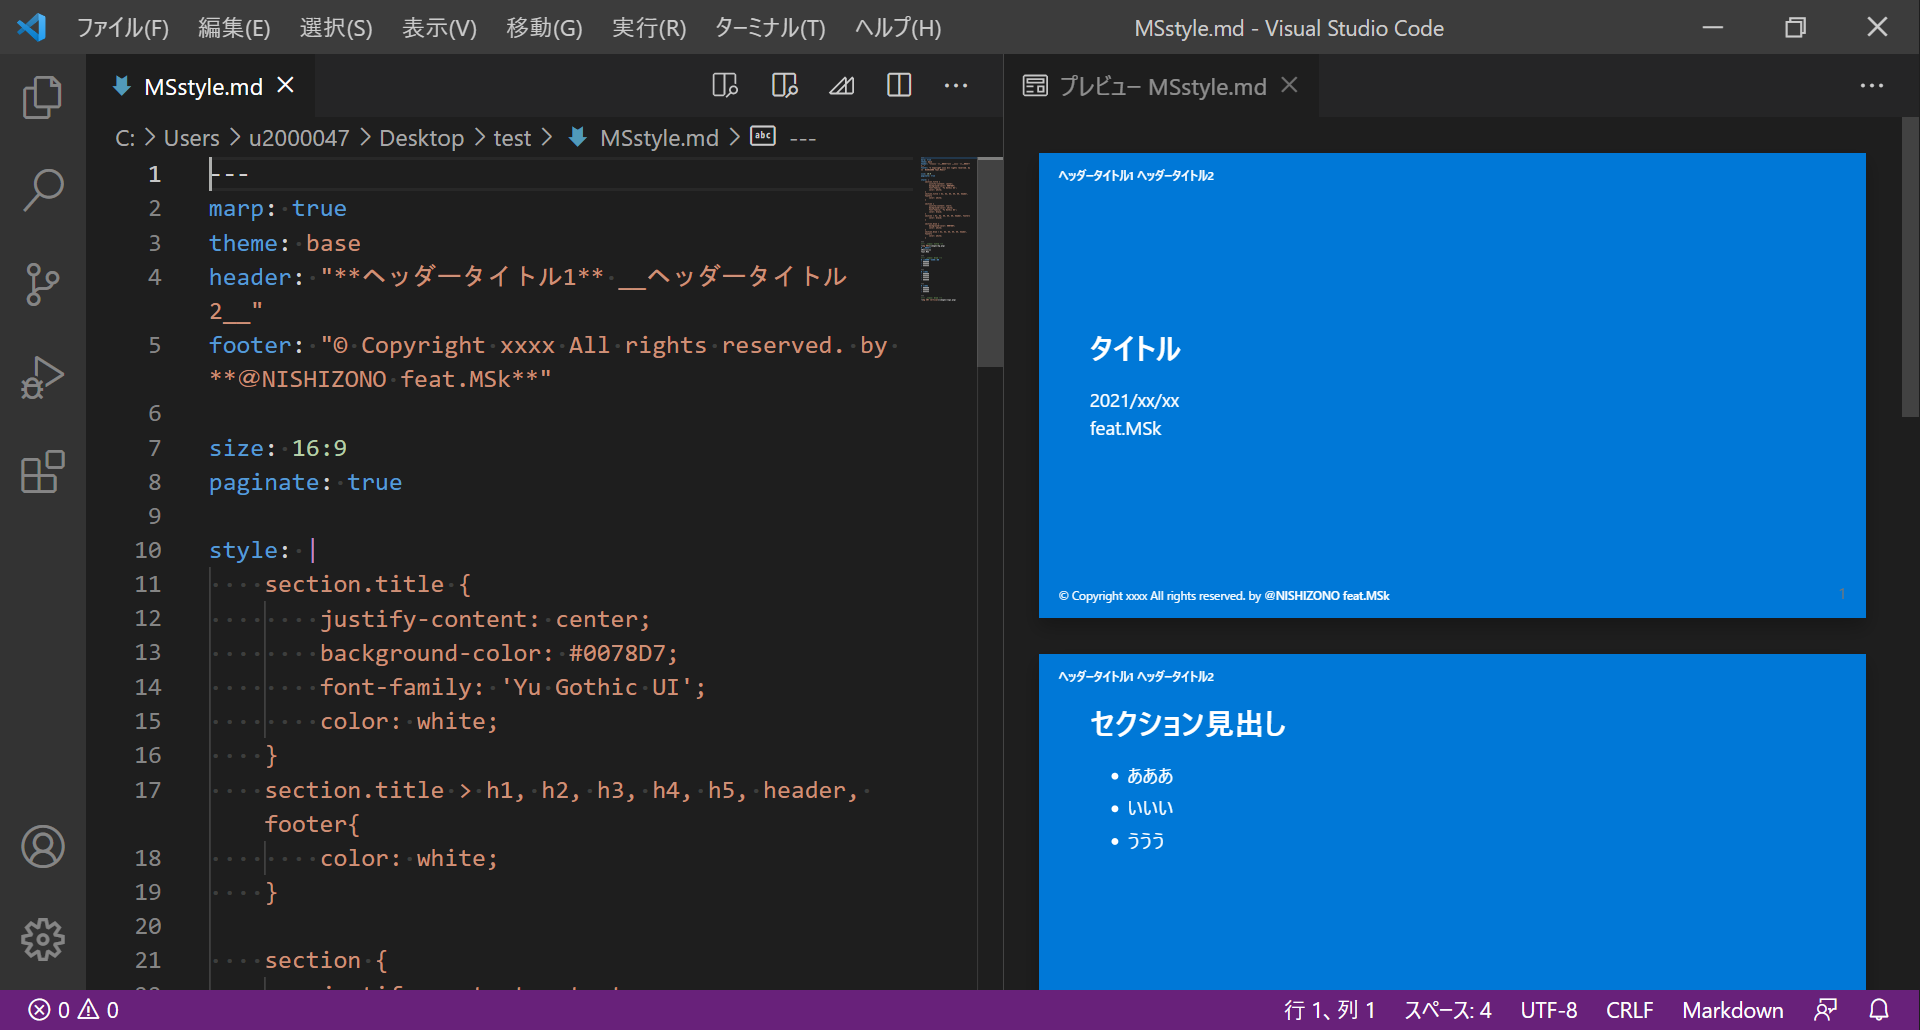Screen dimensions: 1920x1030
Task: Click the feedback icon in the status bar
Action: point(1826,1010)
